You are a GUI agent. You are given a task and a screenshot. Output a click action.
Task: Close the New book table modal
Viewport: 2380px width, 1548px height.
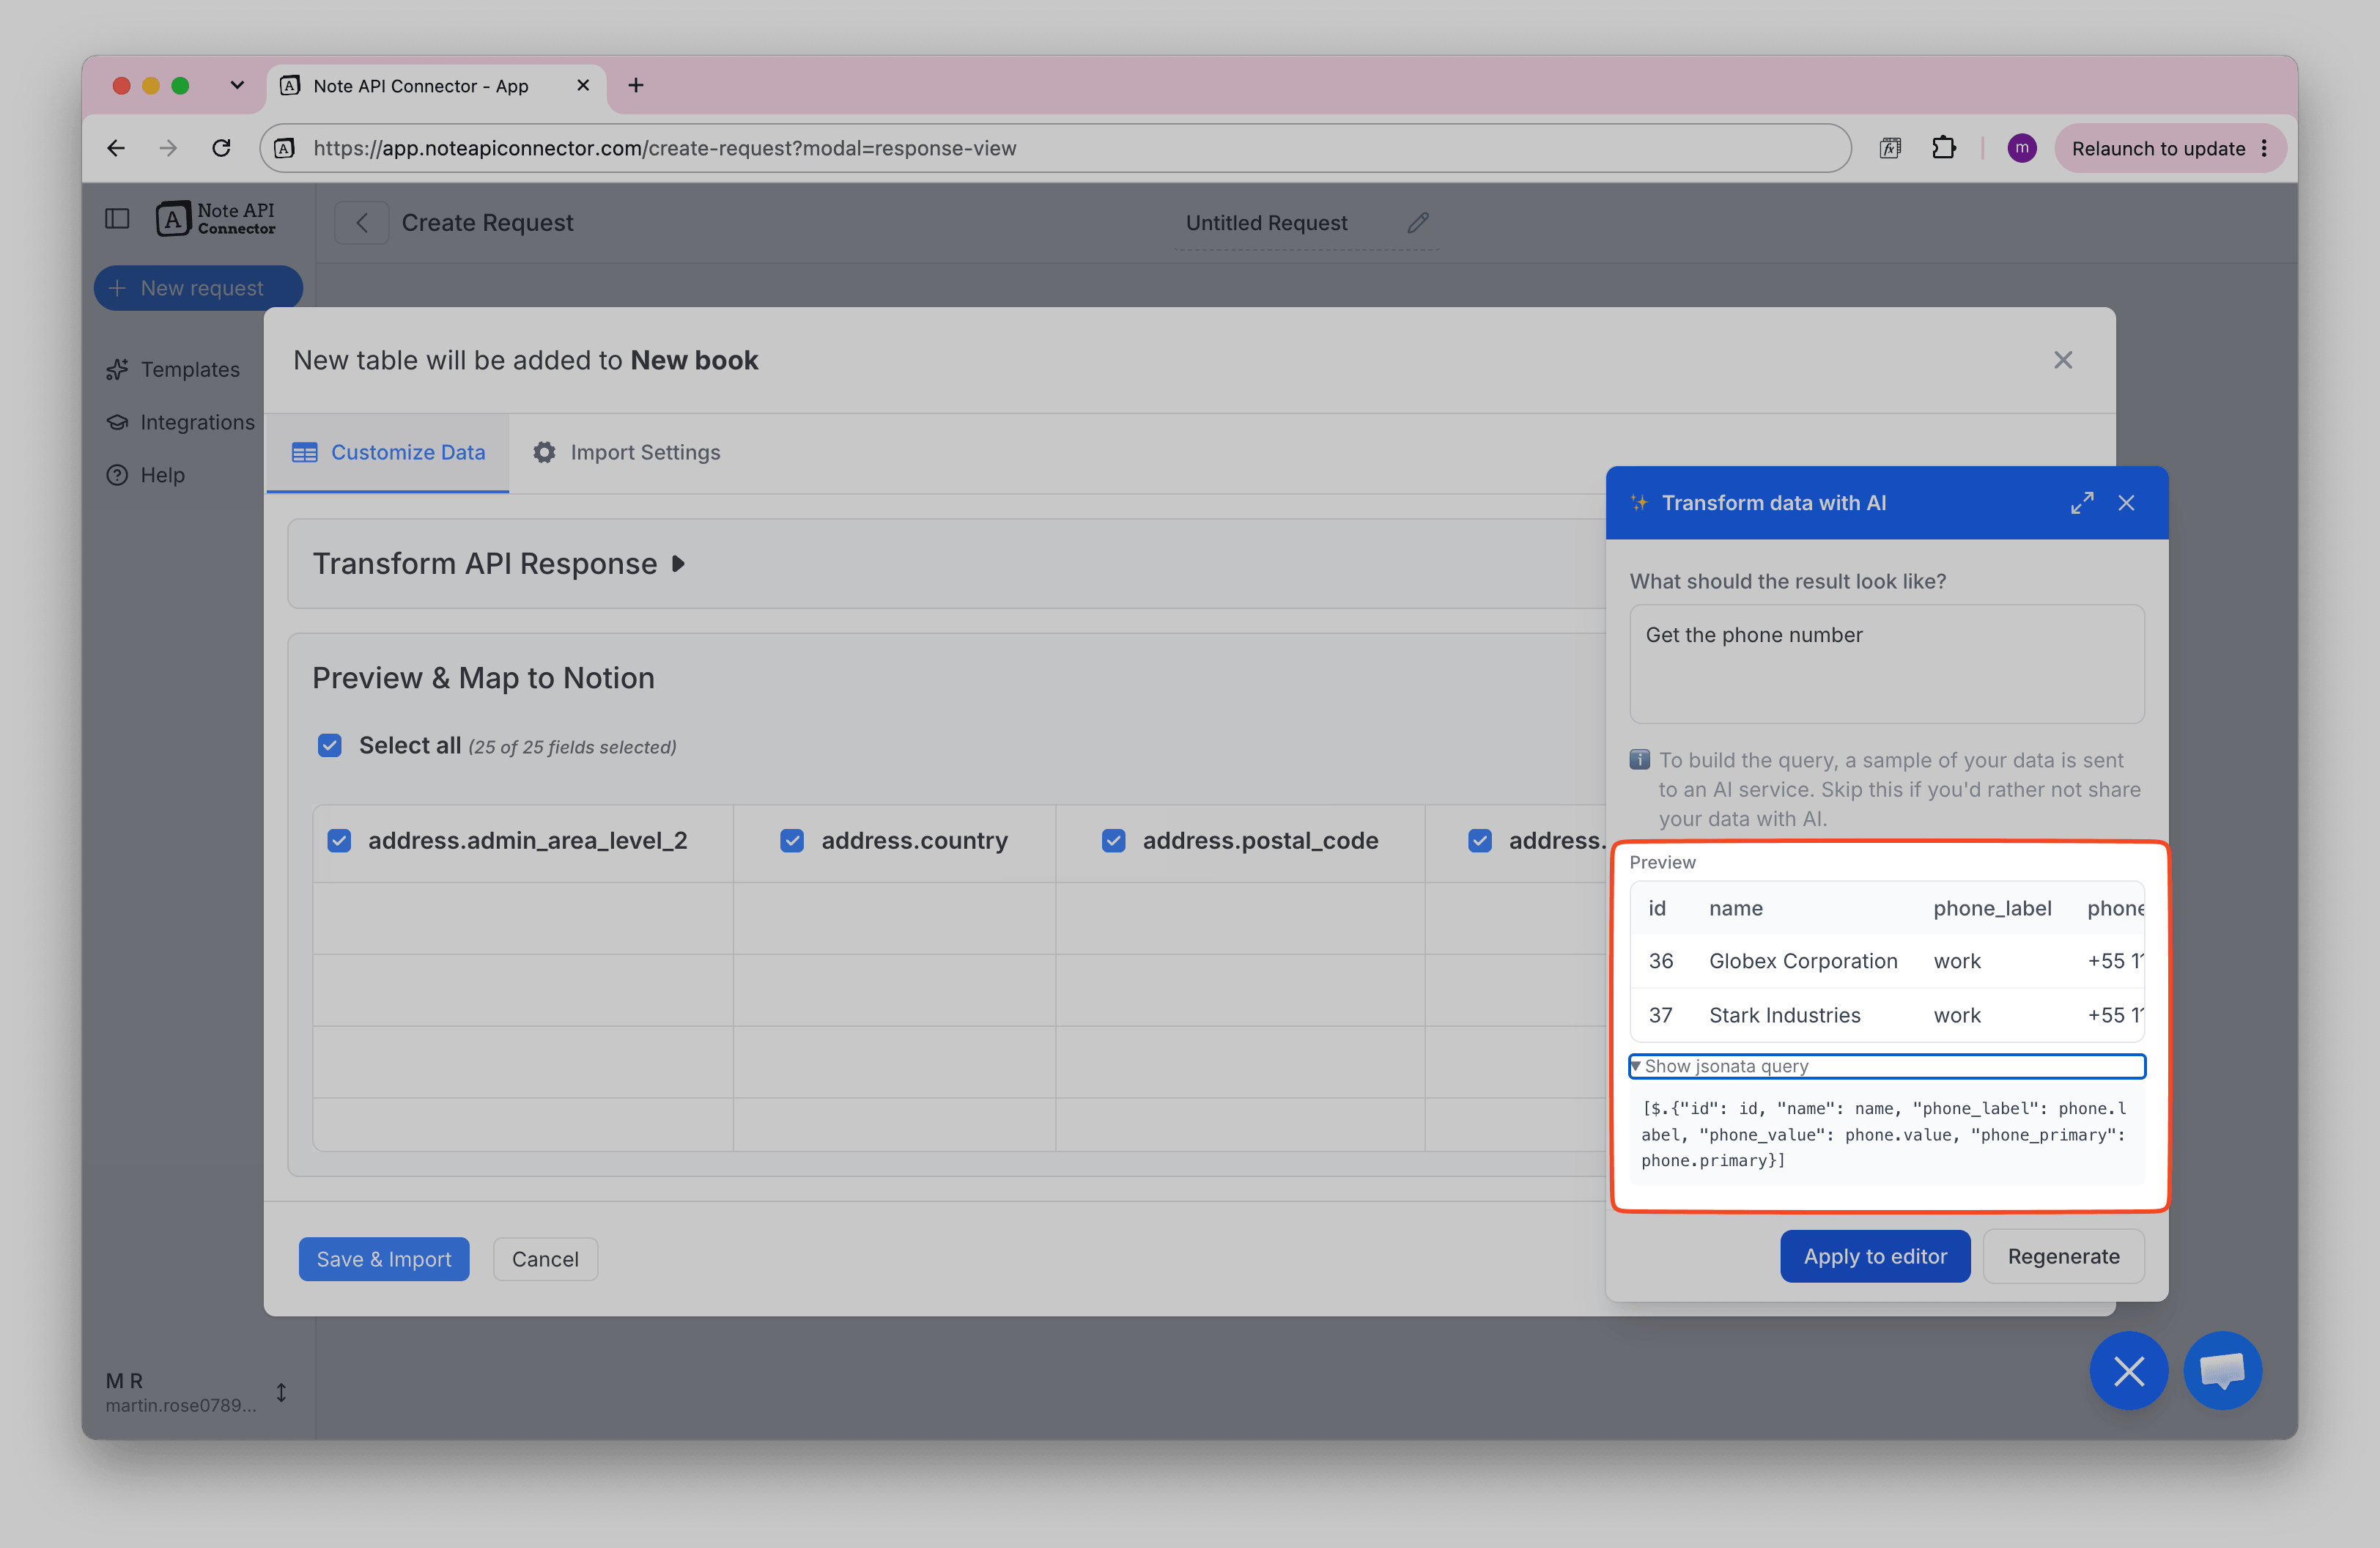coord(2063,360)
